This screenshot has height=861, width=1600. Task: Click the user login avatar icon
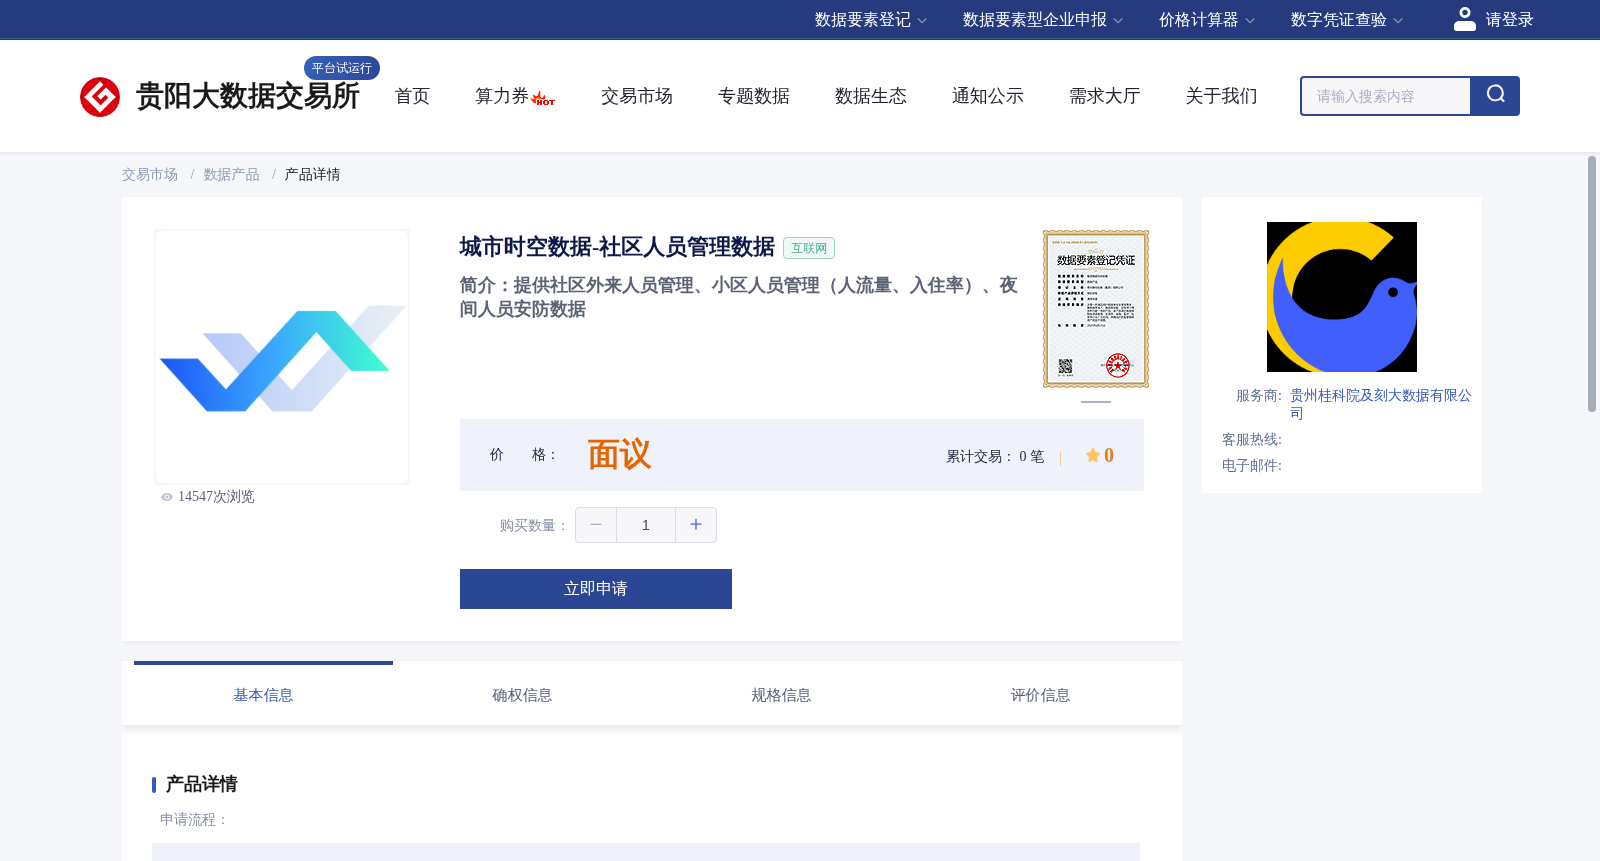[x=1465, y=19]
